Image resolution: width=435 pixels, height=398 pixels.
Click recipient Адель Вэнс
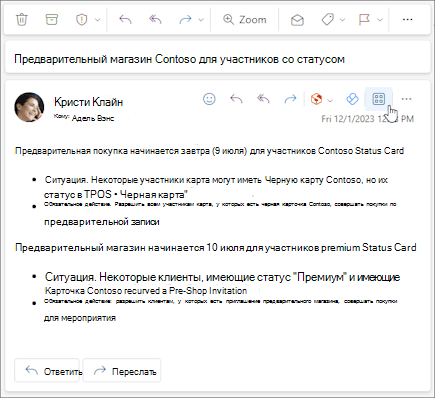93,118
